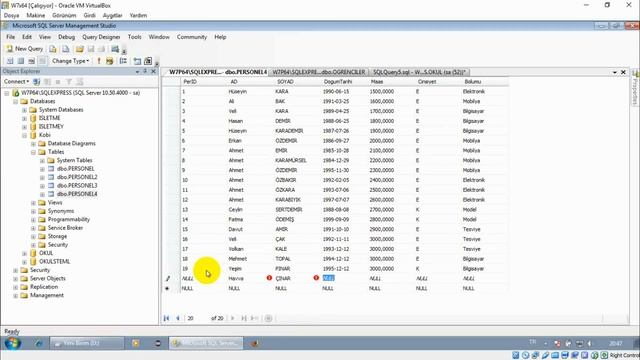Click the new record navigation icon

(x=254, y=318)
